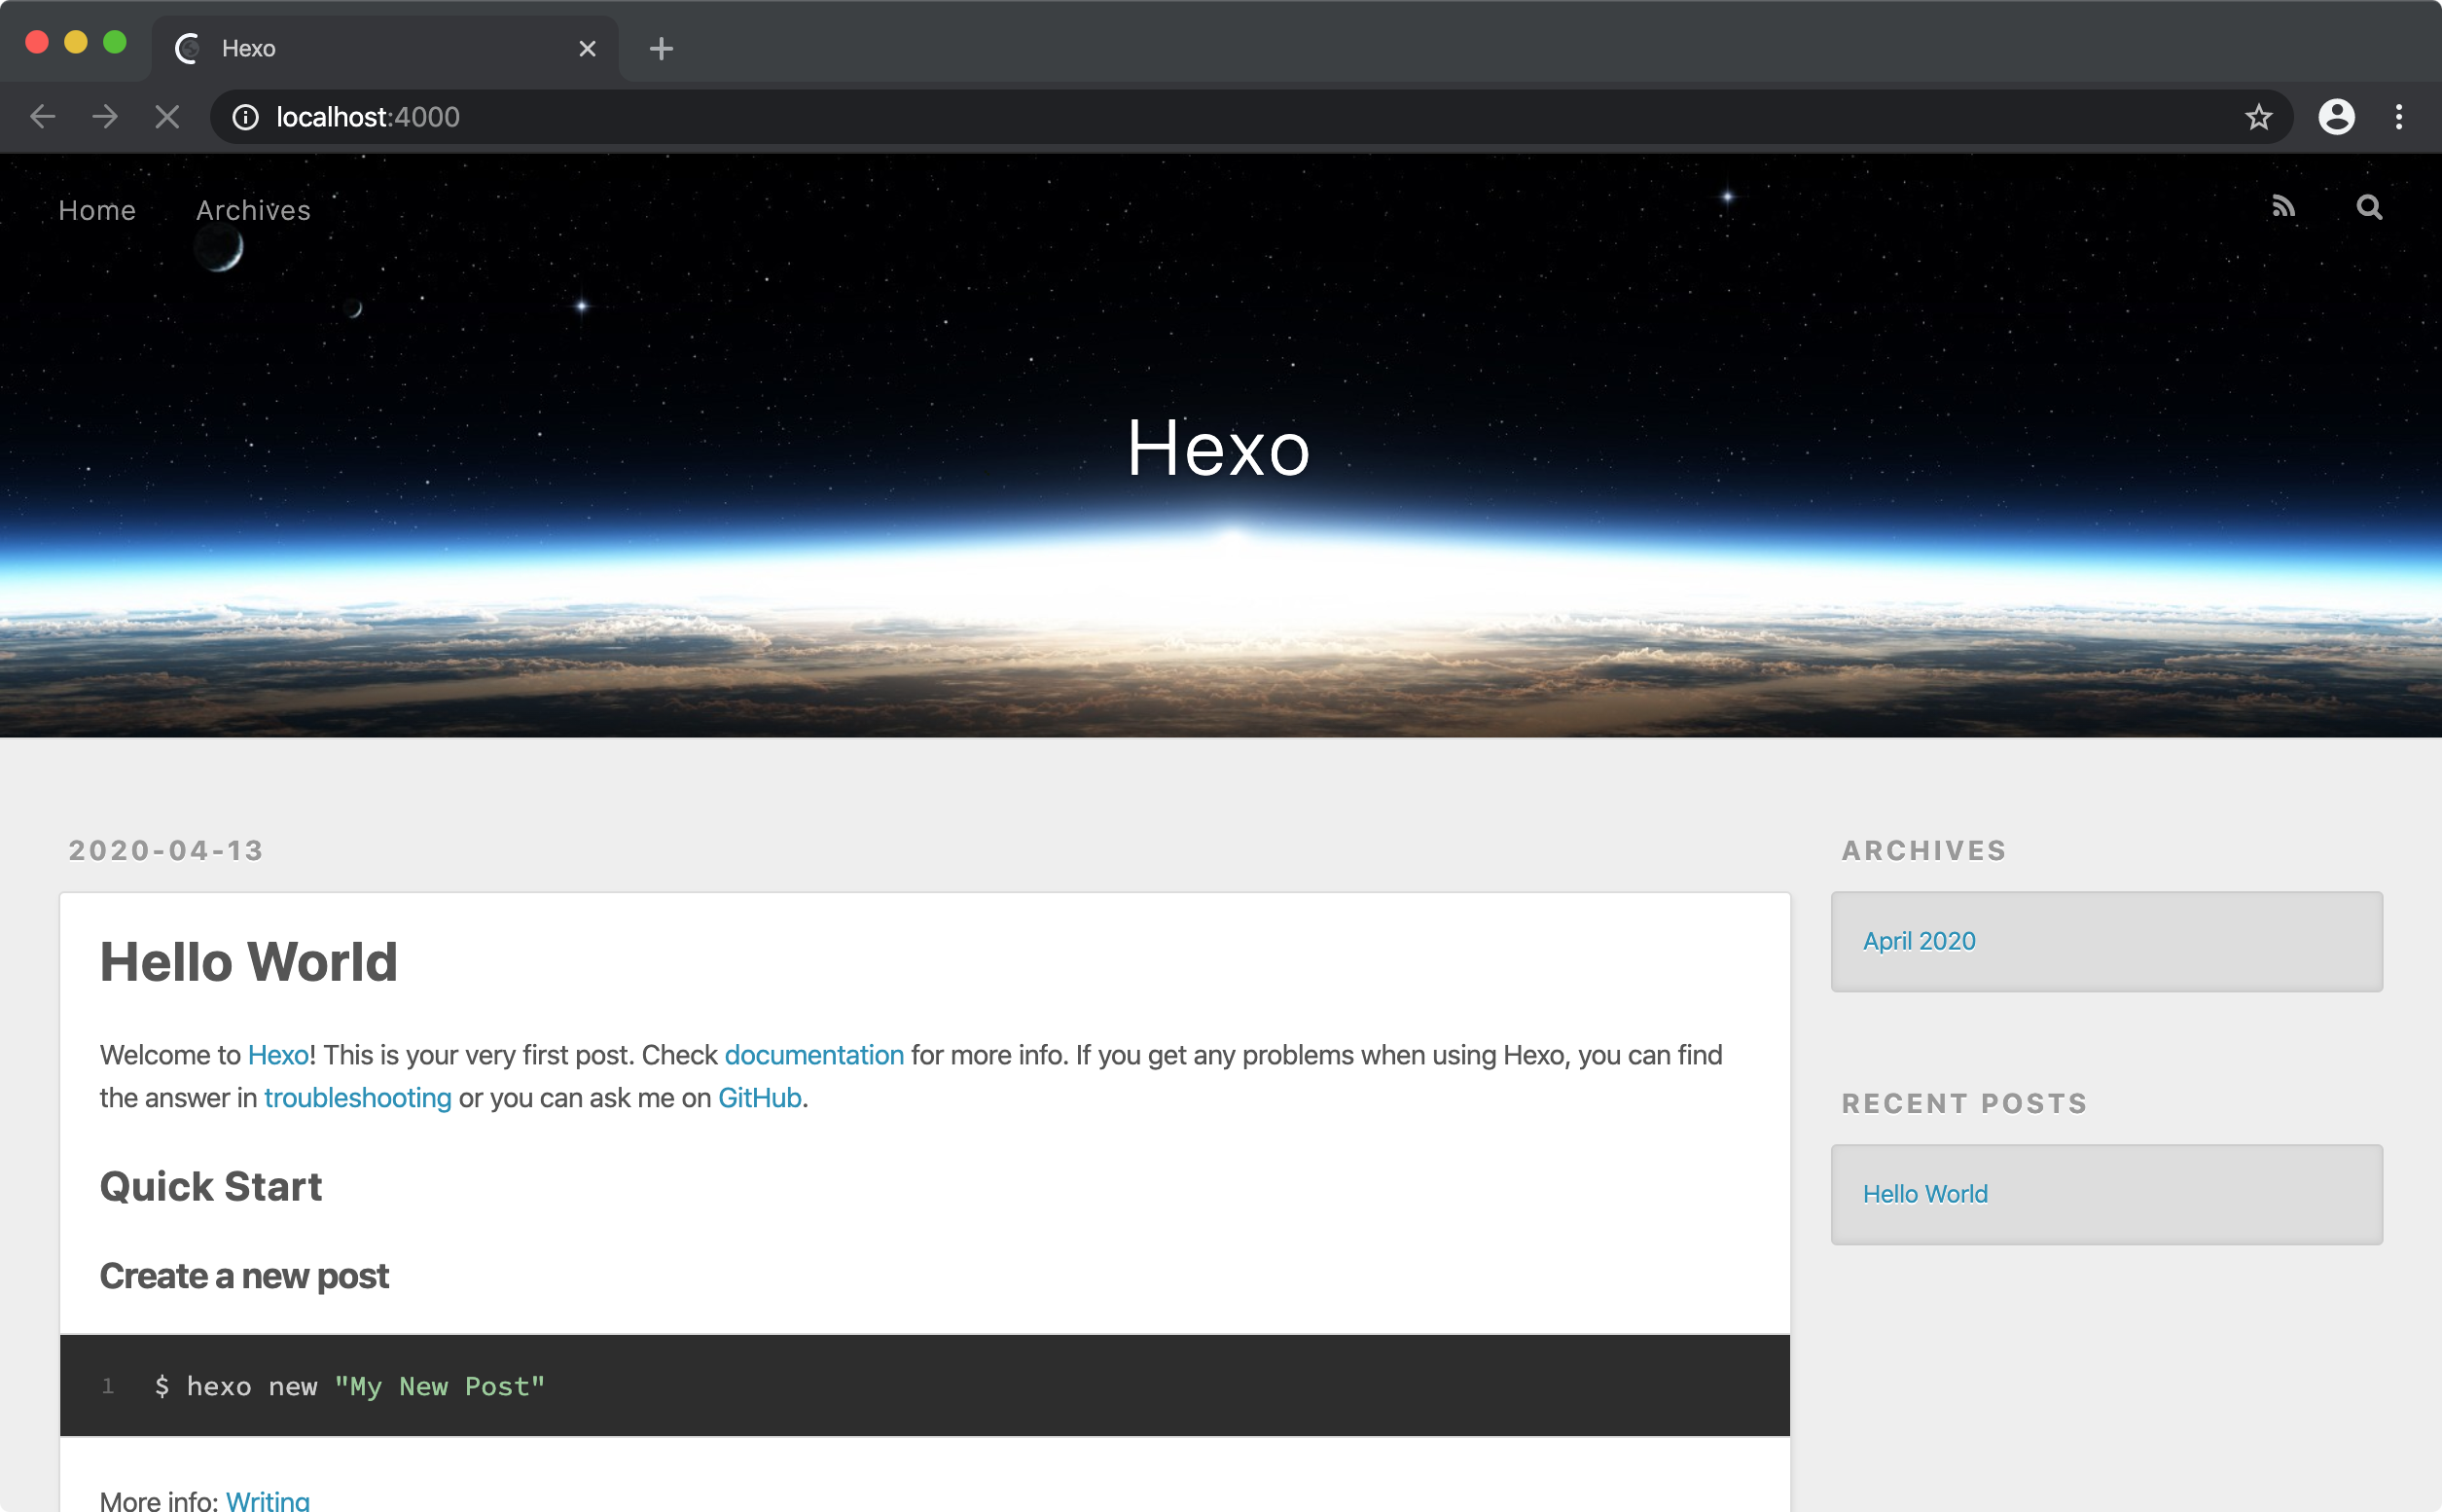Open the Chrome three-dot menu
The width and height of the screenshot is (2442, 1512).
click(2399, 117)
